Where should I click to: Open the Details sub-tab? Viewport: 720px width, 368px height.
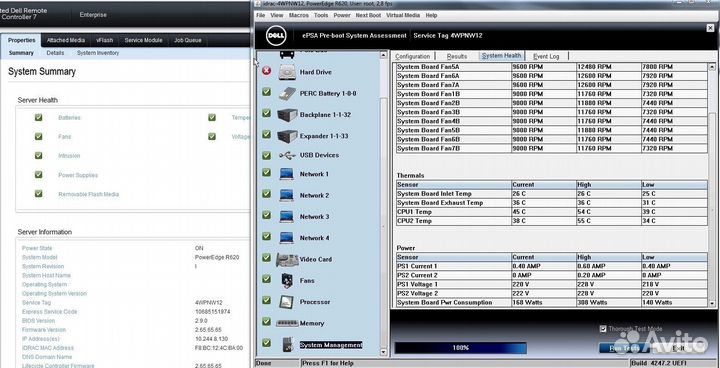55,53
